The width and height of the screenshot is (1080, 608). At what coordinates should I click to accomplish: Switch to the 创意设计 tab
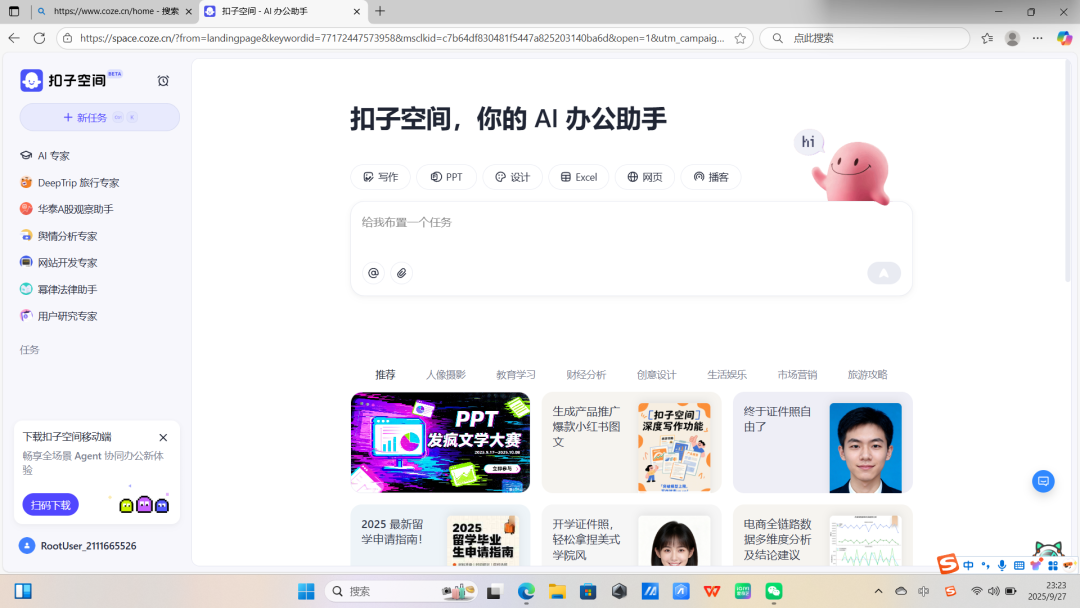656,375
